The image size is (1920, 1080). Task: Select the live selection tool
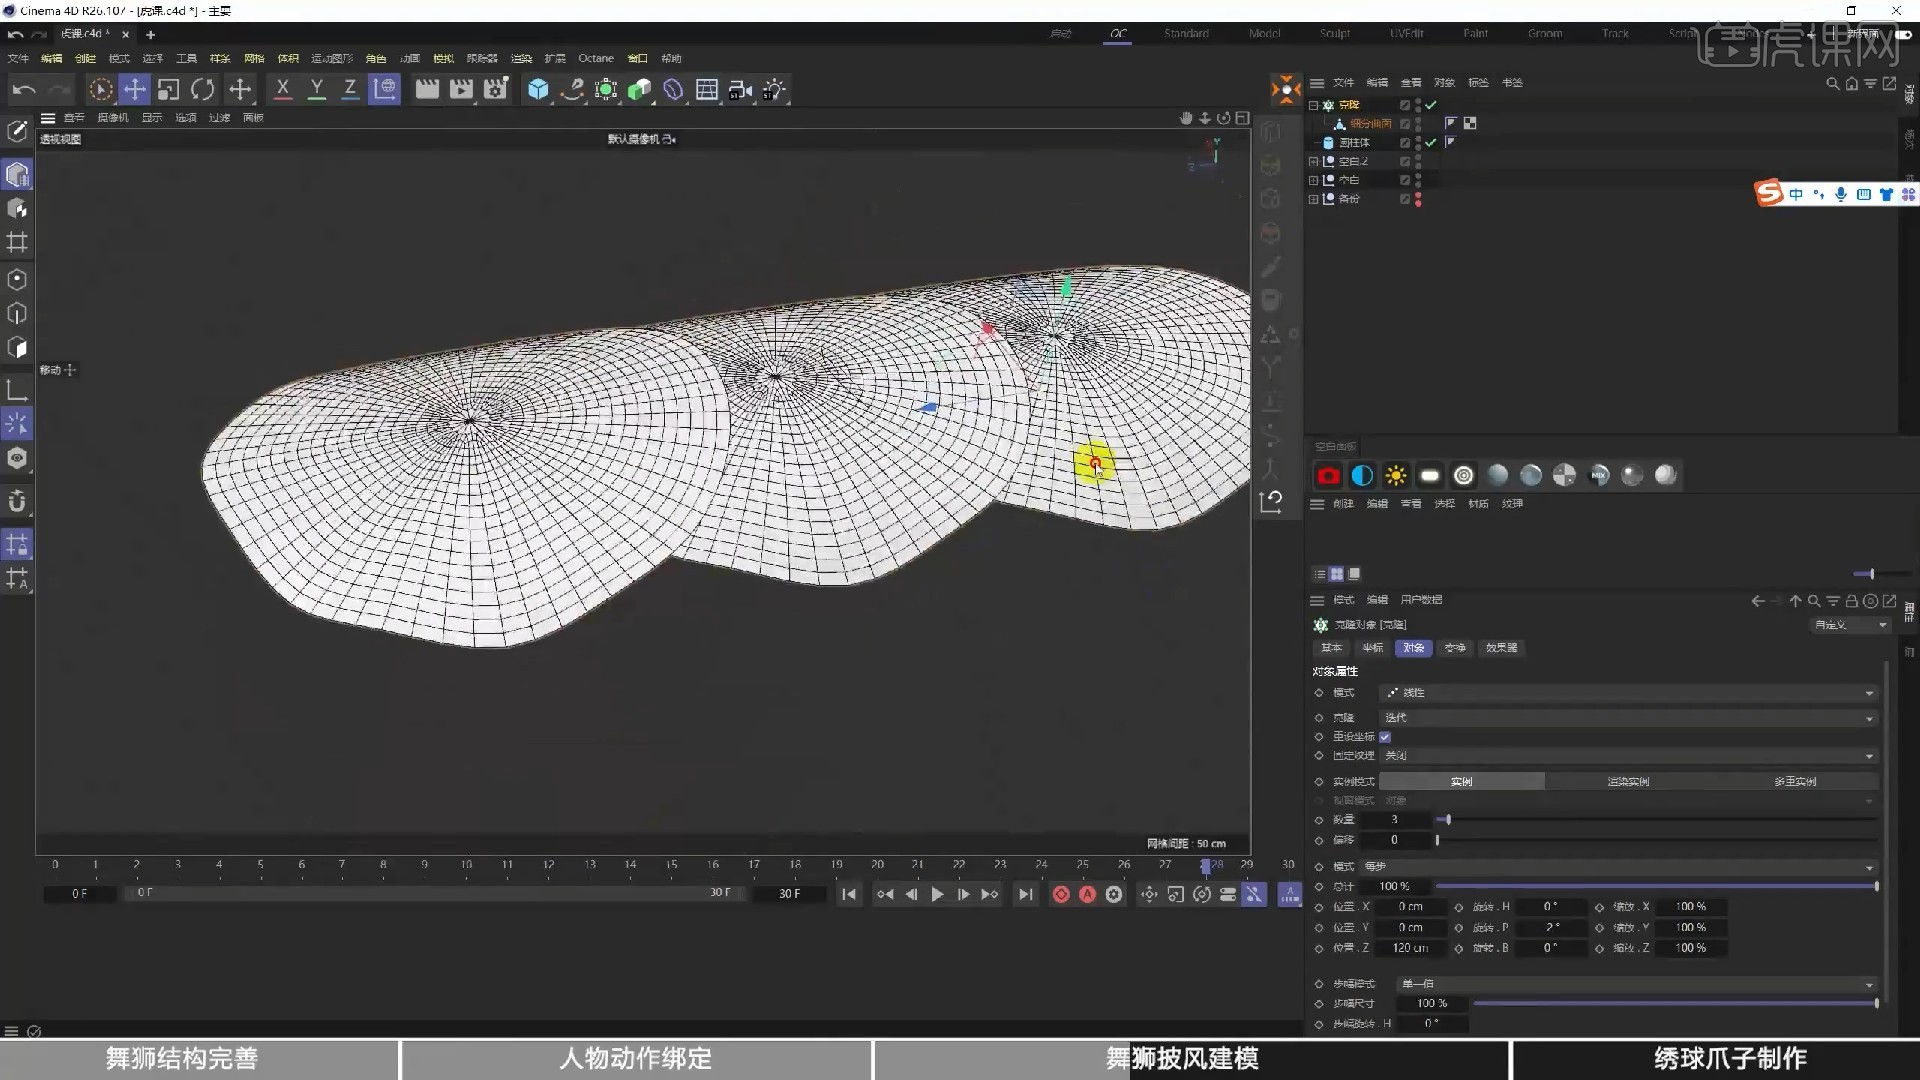click(100, 90)
